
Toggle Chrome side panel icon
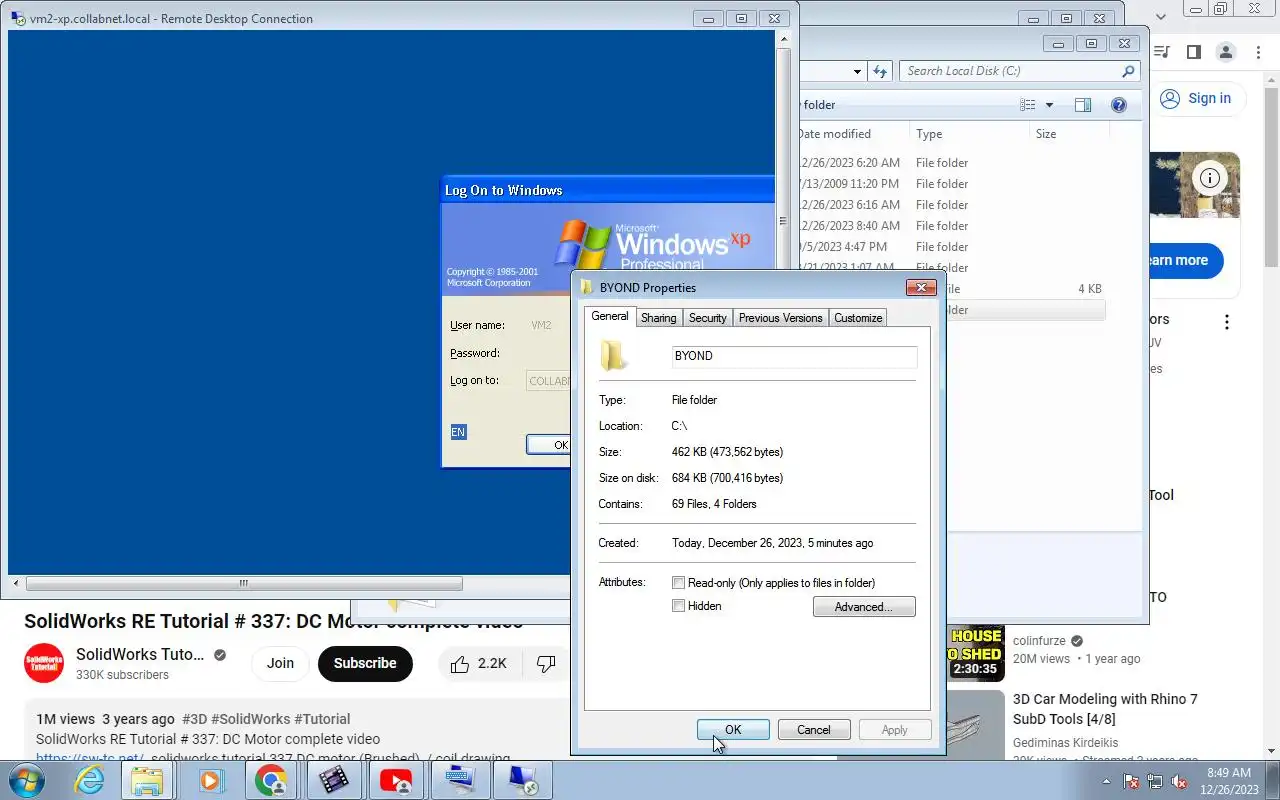(x=1193, y=52)
